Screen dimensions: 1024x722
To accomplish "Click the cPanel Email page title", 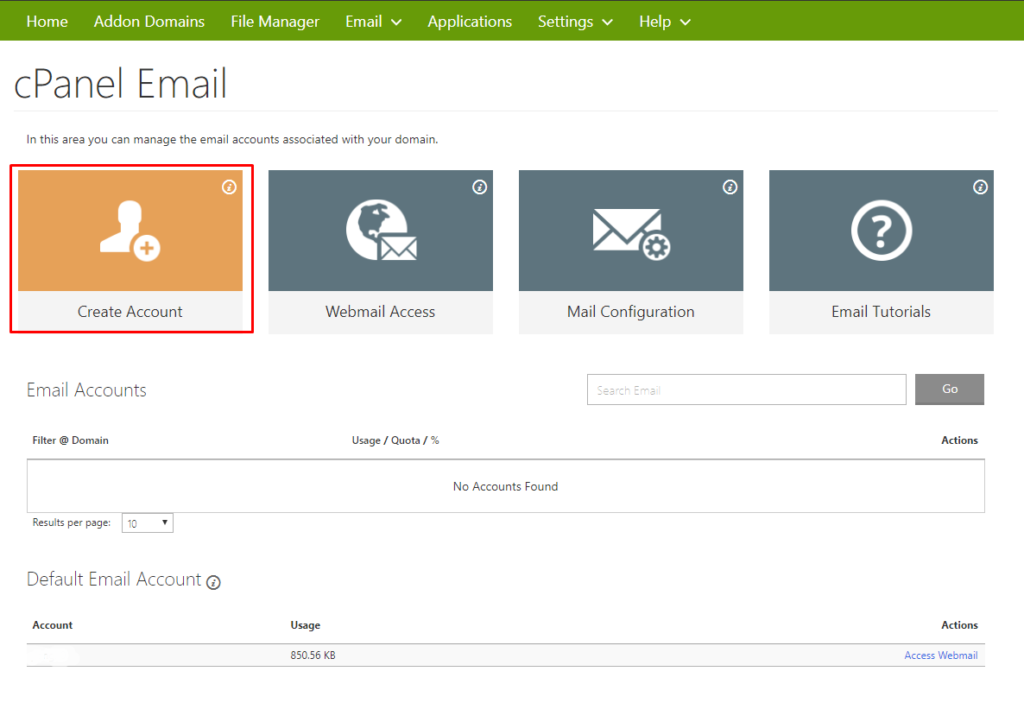I will coord(120,84).
